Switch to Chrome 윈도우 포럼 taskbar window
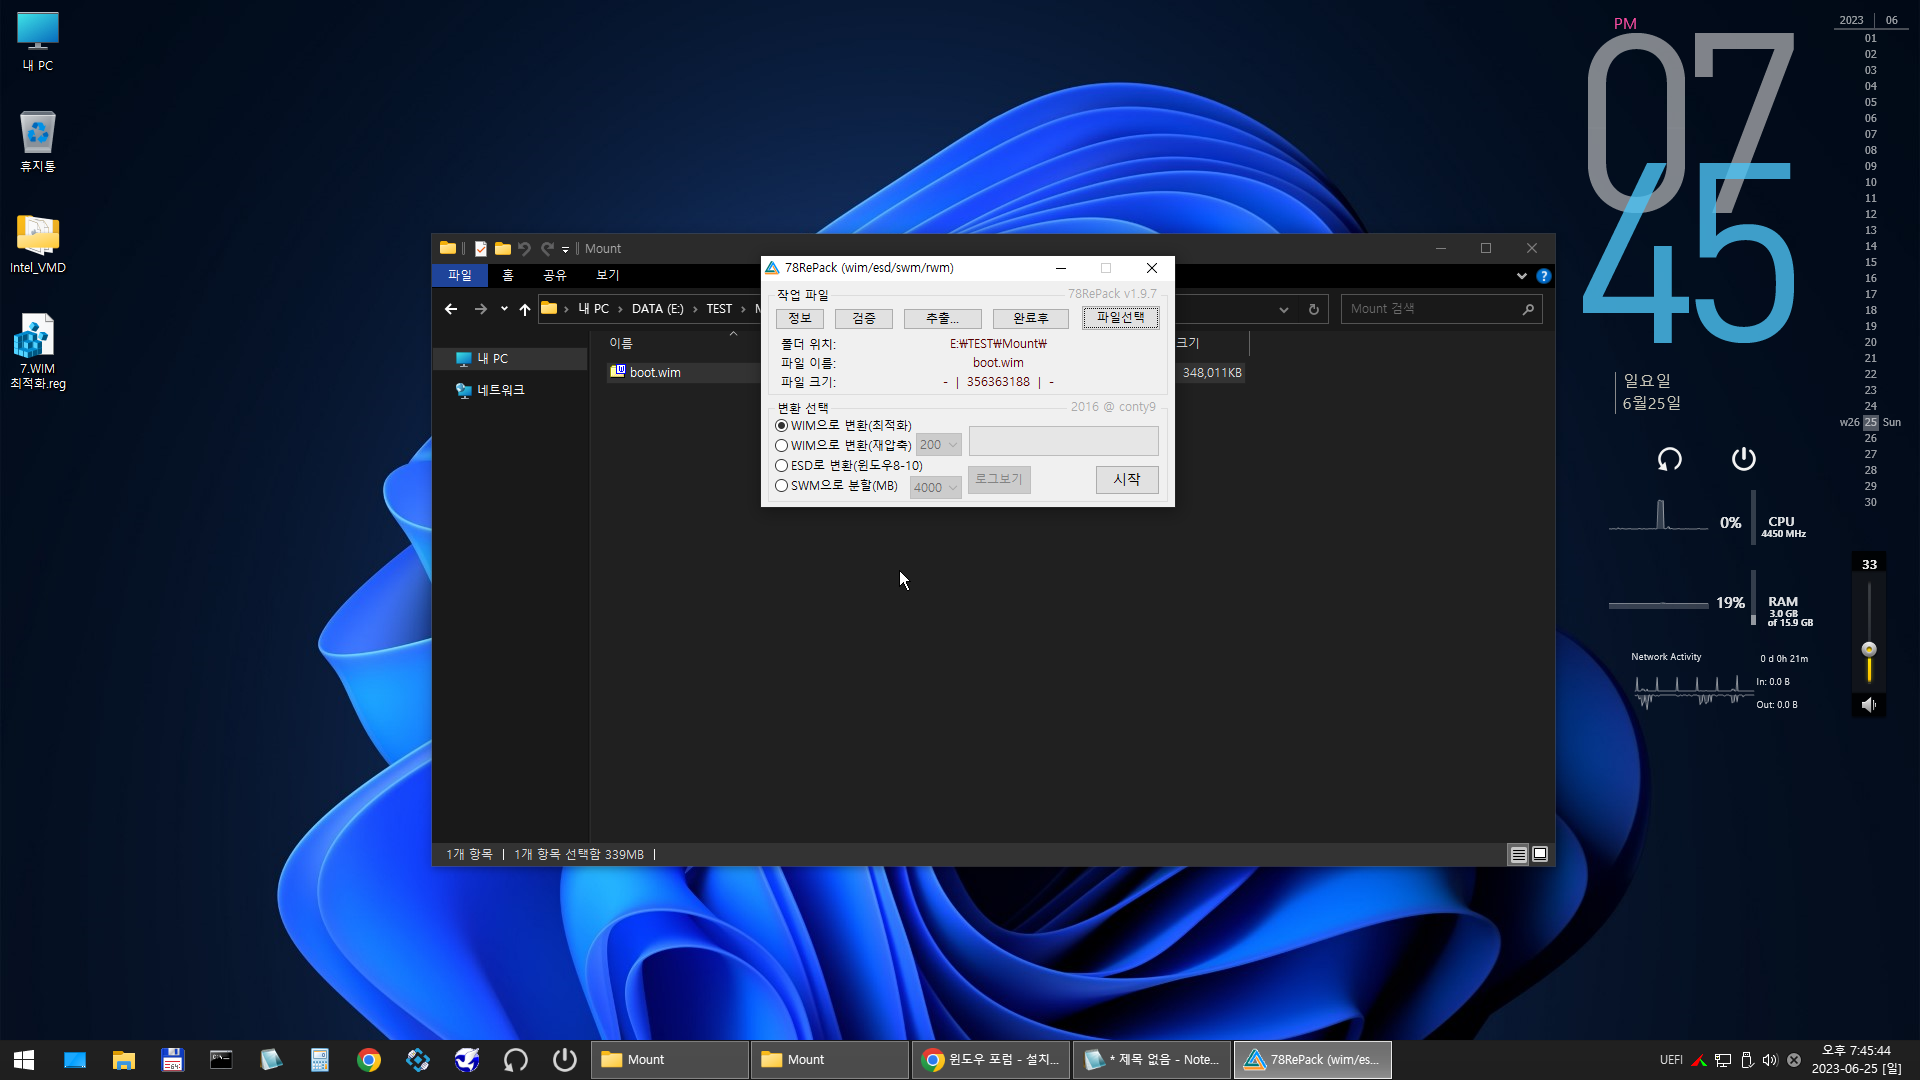Image resolution: width=1920 pixels, height=1080 pixels. coord(991,1060)
